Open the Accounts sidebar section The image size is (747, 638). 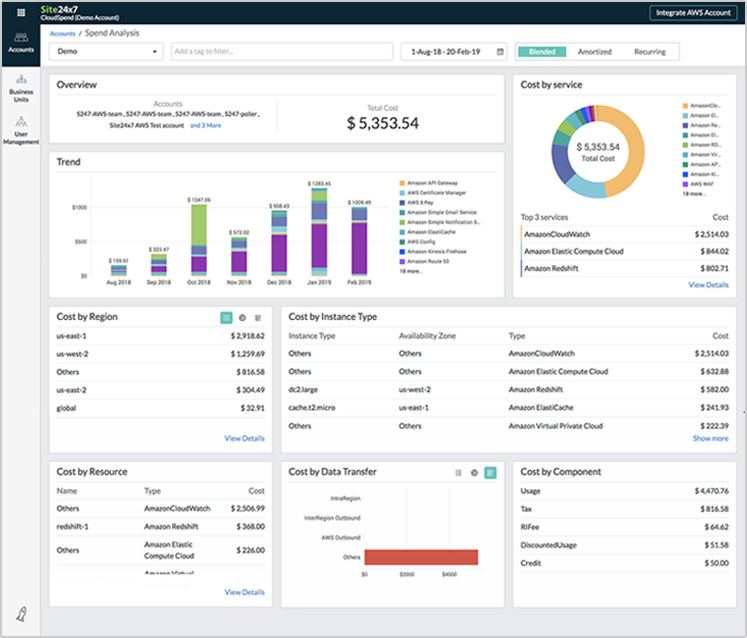pos(21,42)
